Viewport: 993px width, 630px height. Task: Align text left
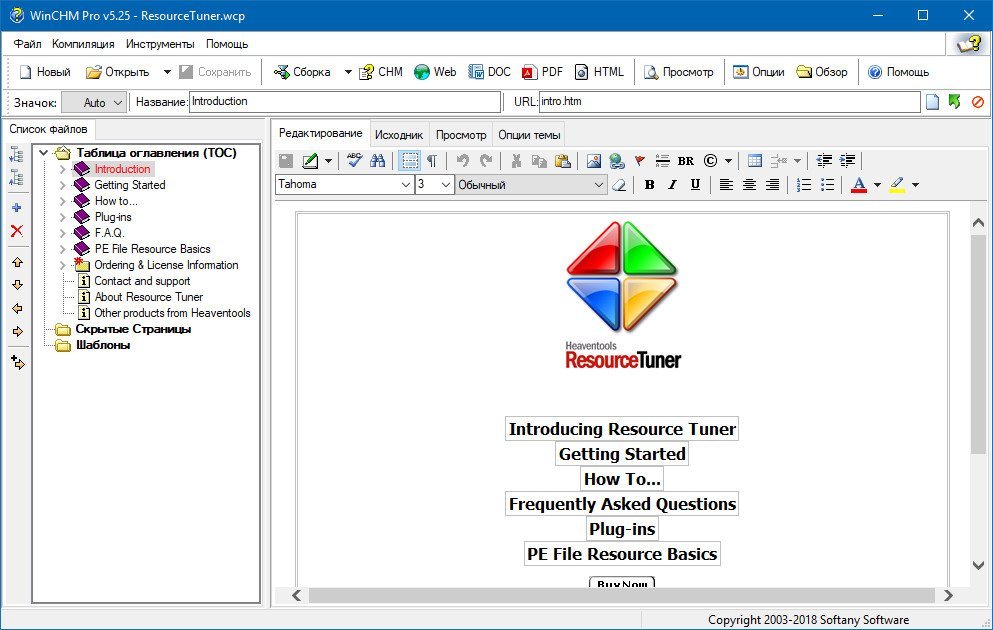(726, 185)
